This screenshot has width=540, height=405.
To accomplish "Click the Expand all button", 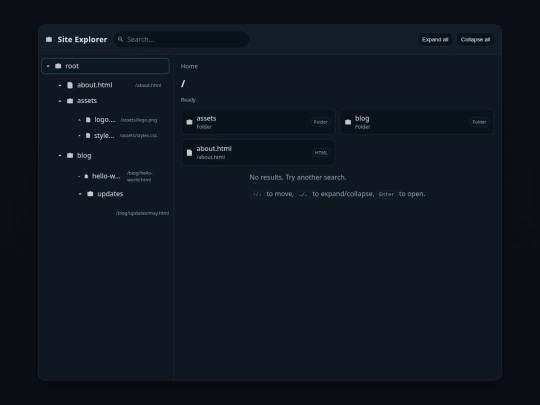I will [x=435, y=40].
